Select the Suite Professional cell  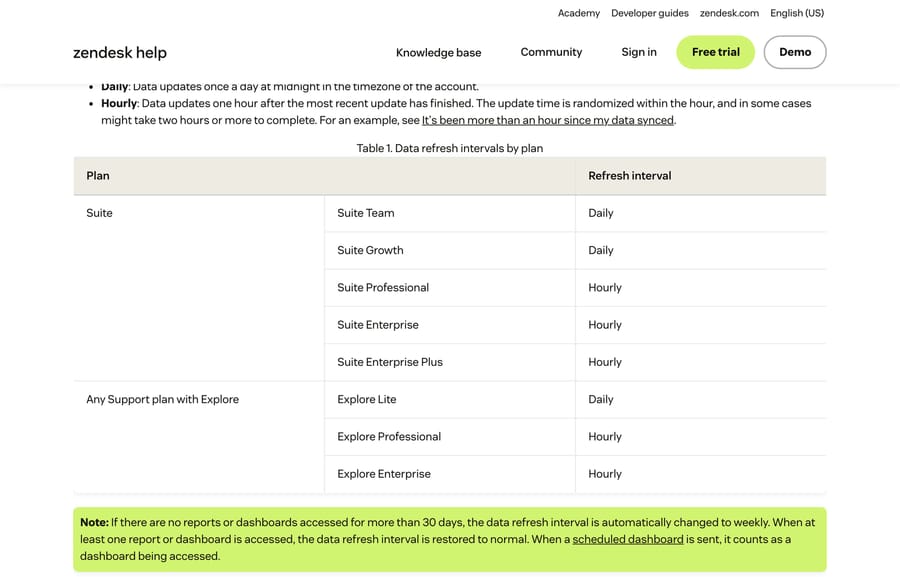(x=450, y=288)
